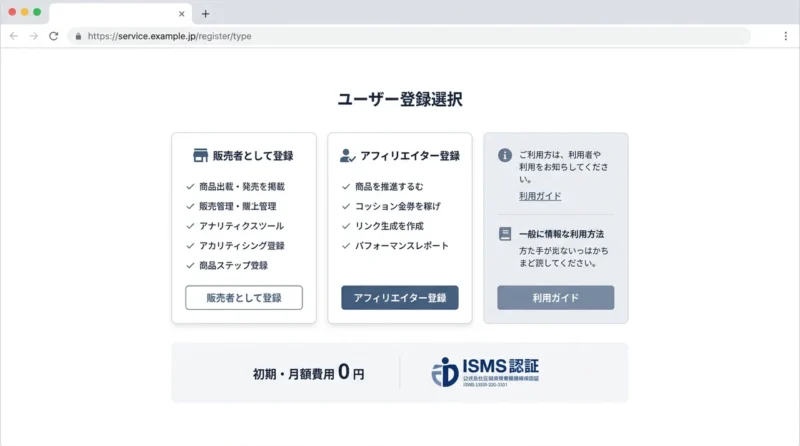The image size is (800, 446).
Task: Click the info circle icon in the guide card
Action: [x=505, y=155]
